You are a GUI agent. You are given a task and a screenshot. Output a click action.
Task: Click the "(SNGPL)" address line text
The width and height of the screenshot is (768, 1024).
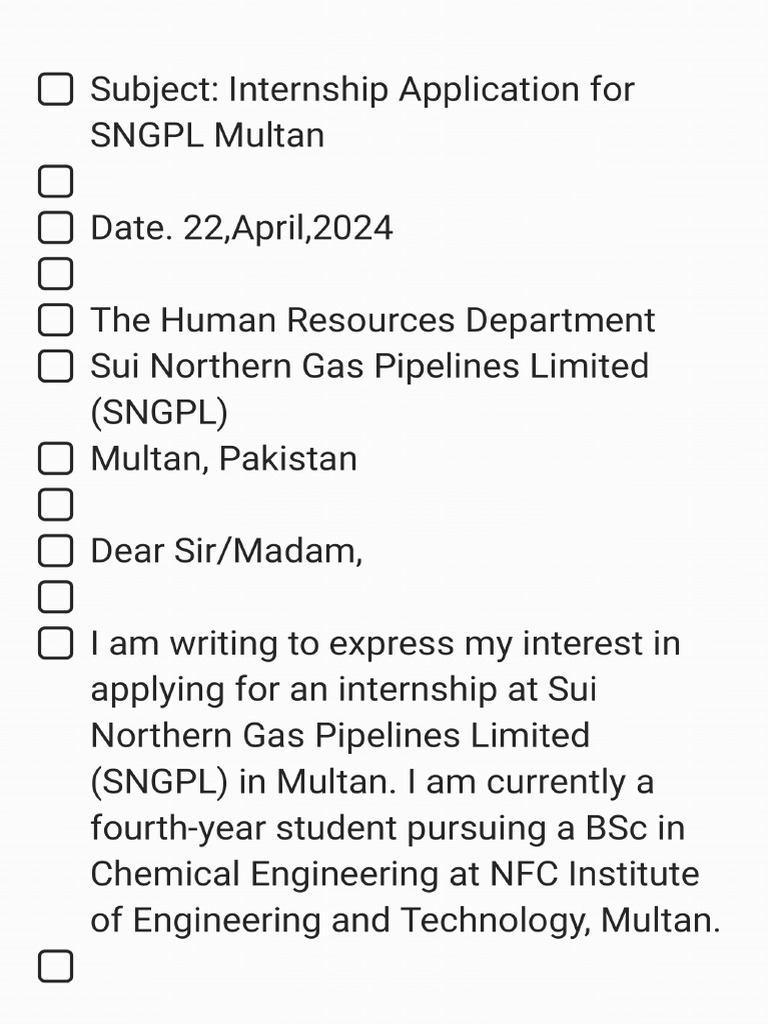point(159,412)
